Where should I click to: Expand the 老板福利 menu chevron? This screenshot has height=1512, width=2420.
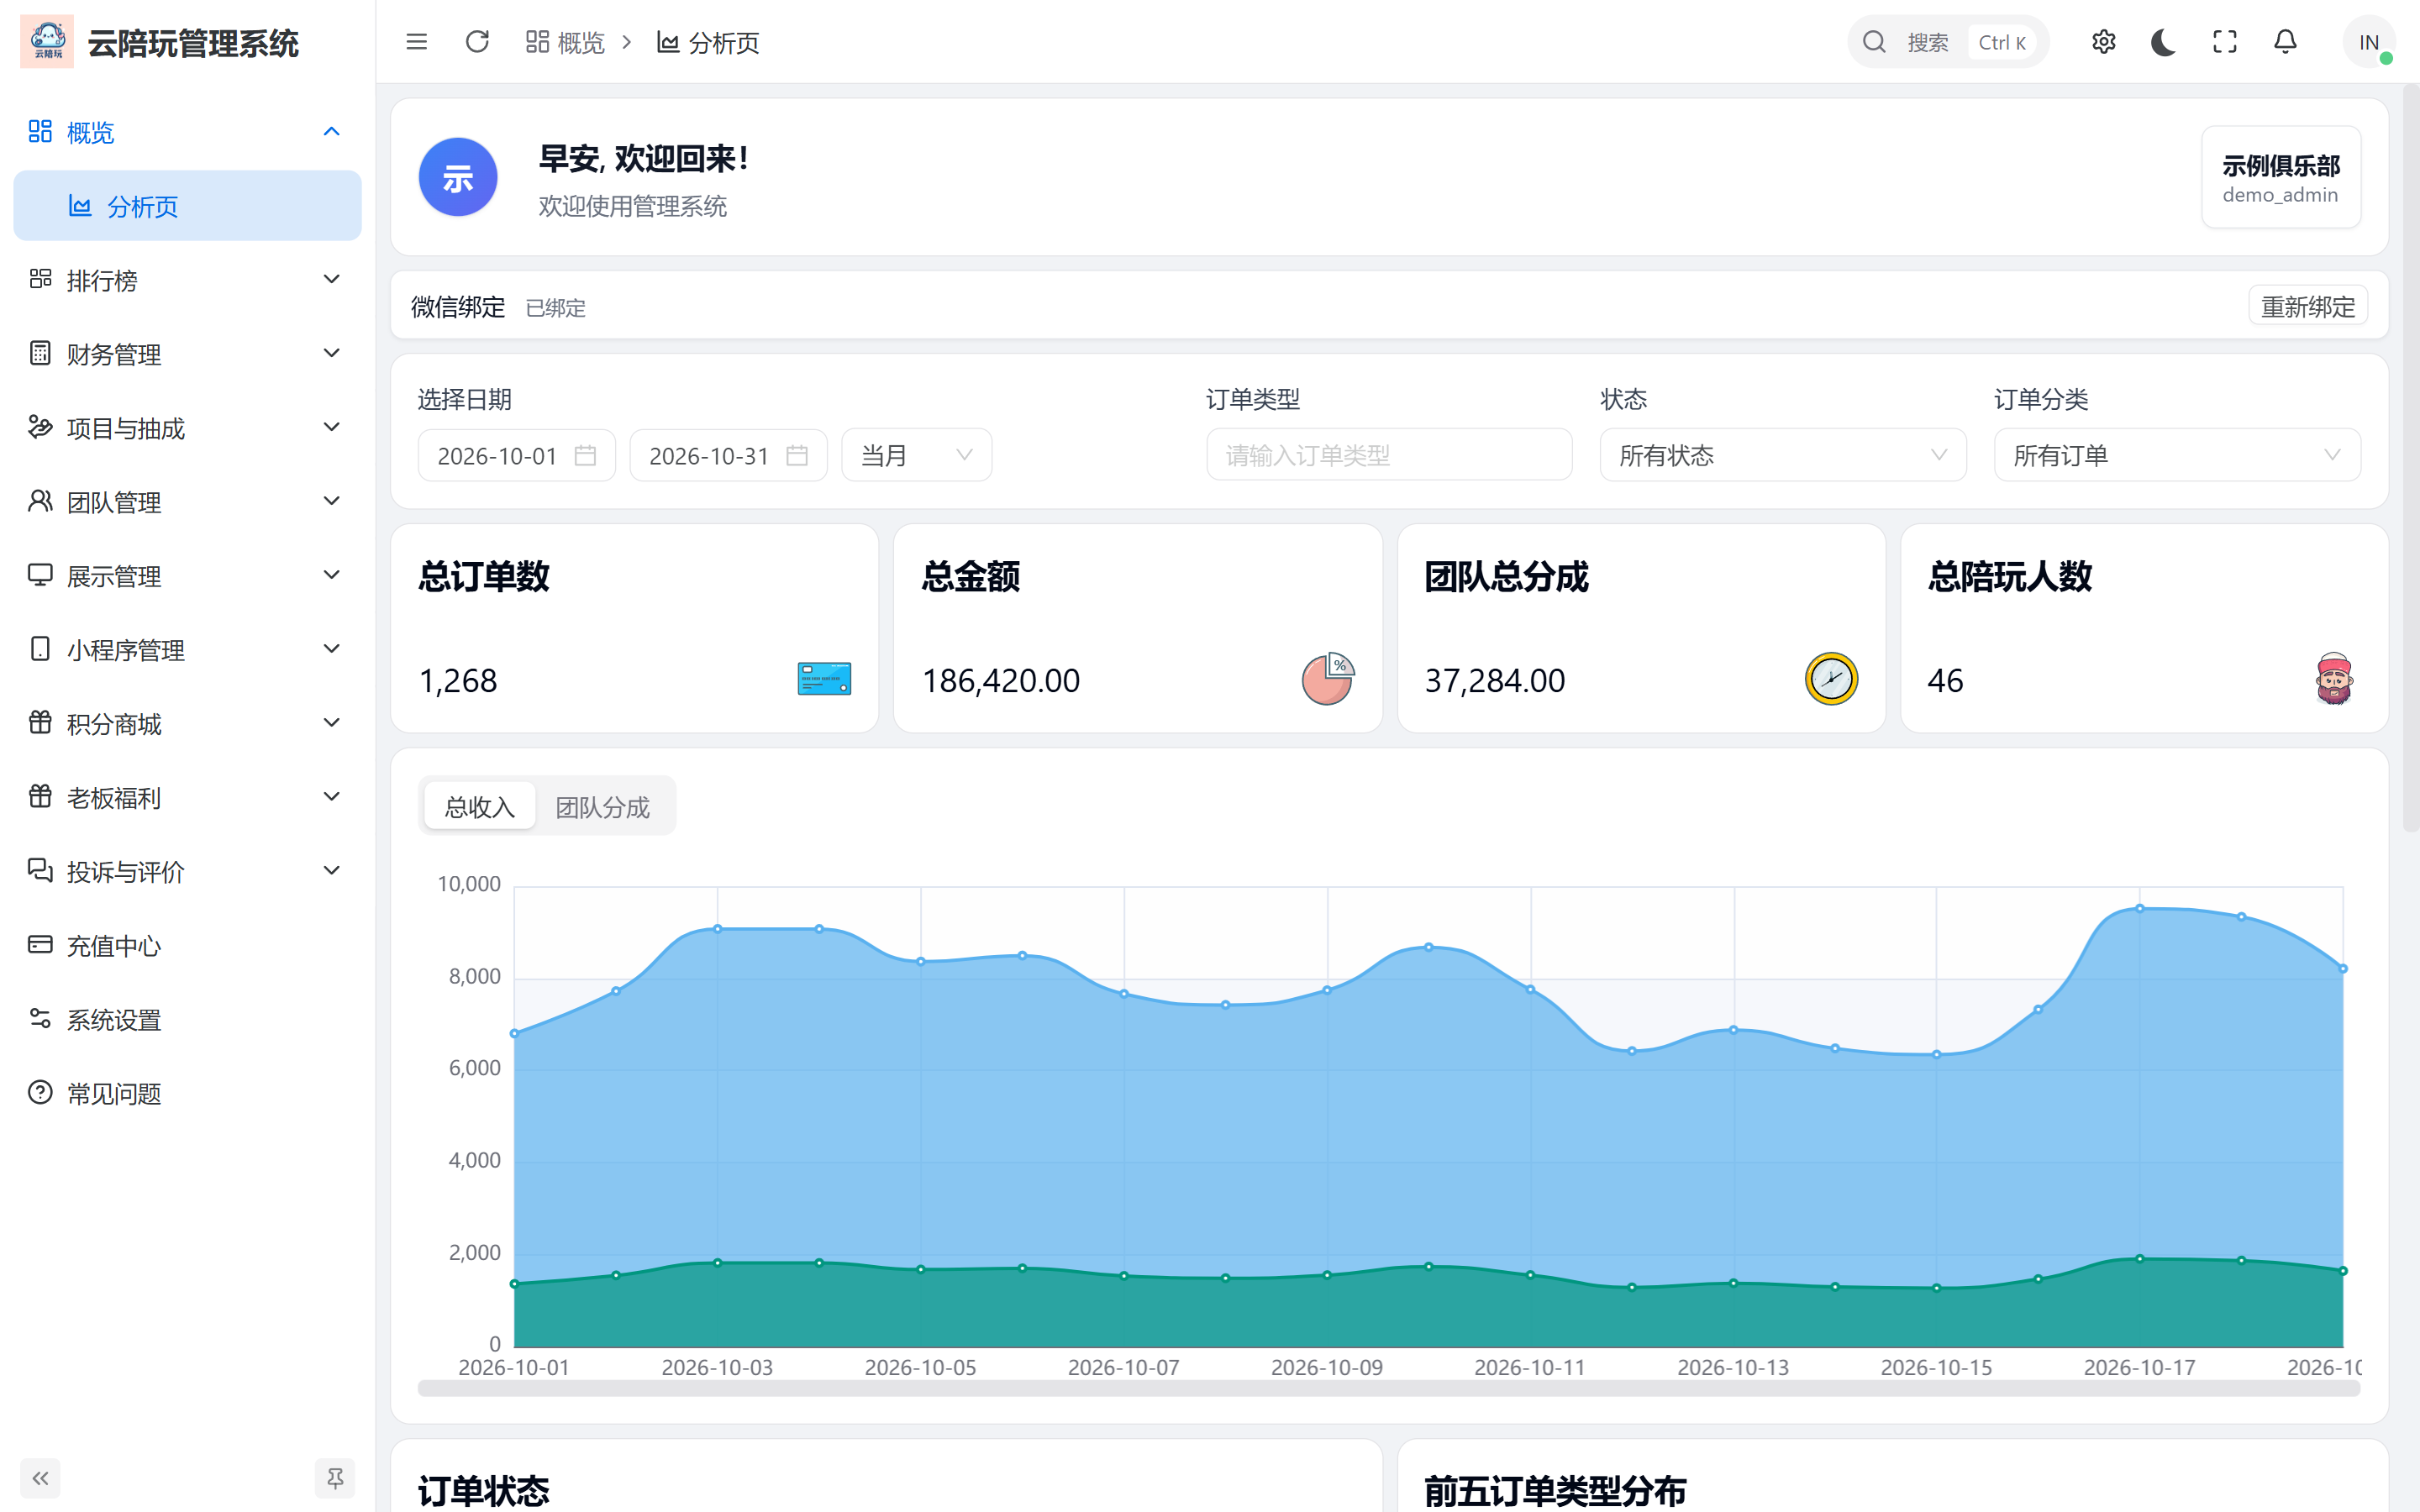[332, 797]
